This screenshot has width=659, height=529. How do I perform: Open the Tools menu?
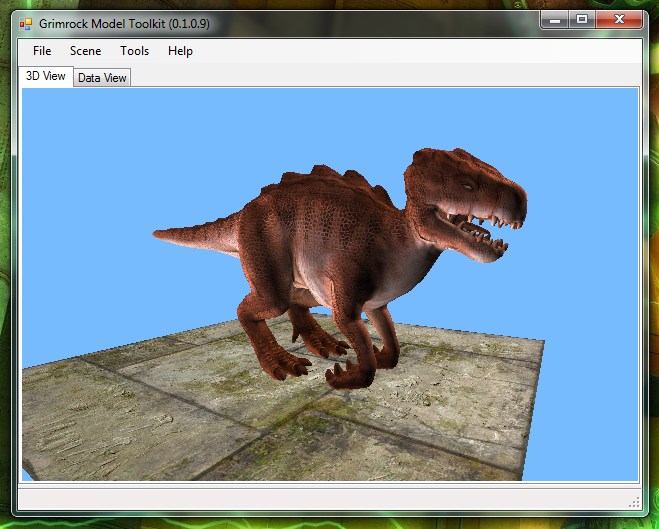tap(134, 51)
